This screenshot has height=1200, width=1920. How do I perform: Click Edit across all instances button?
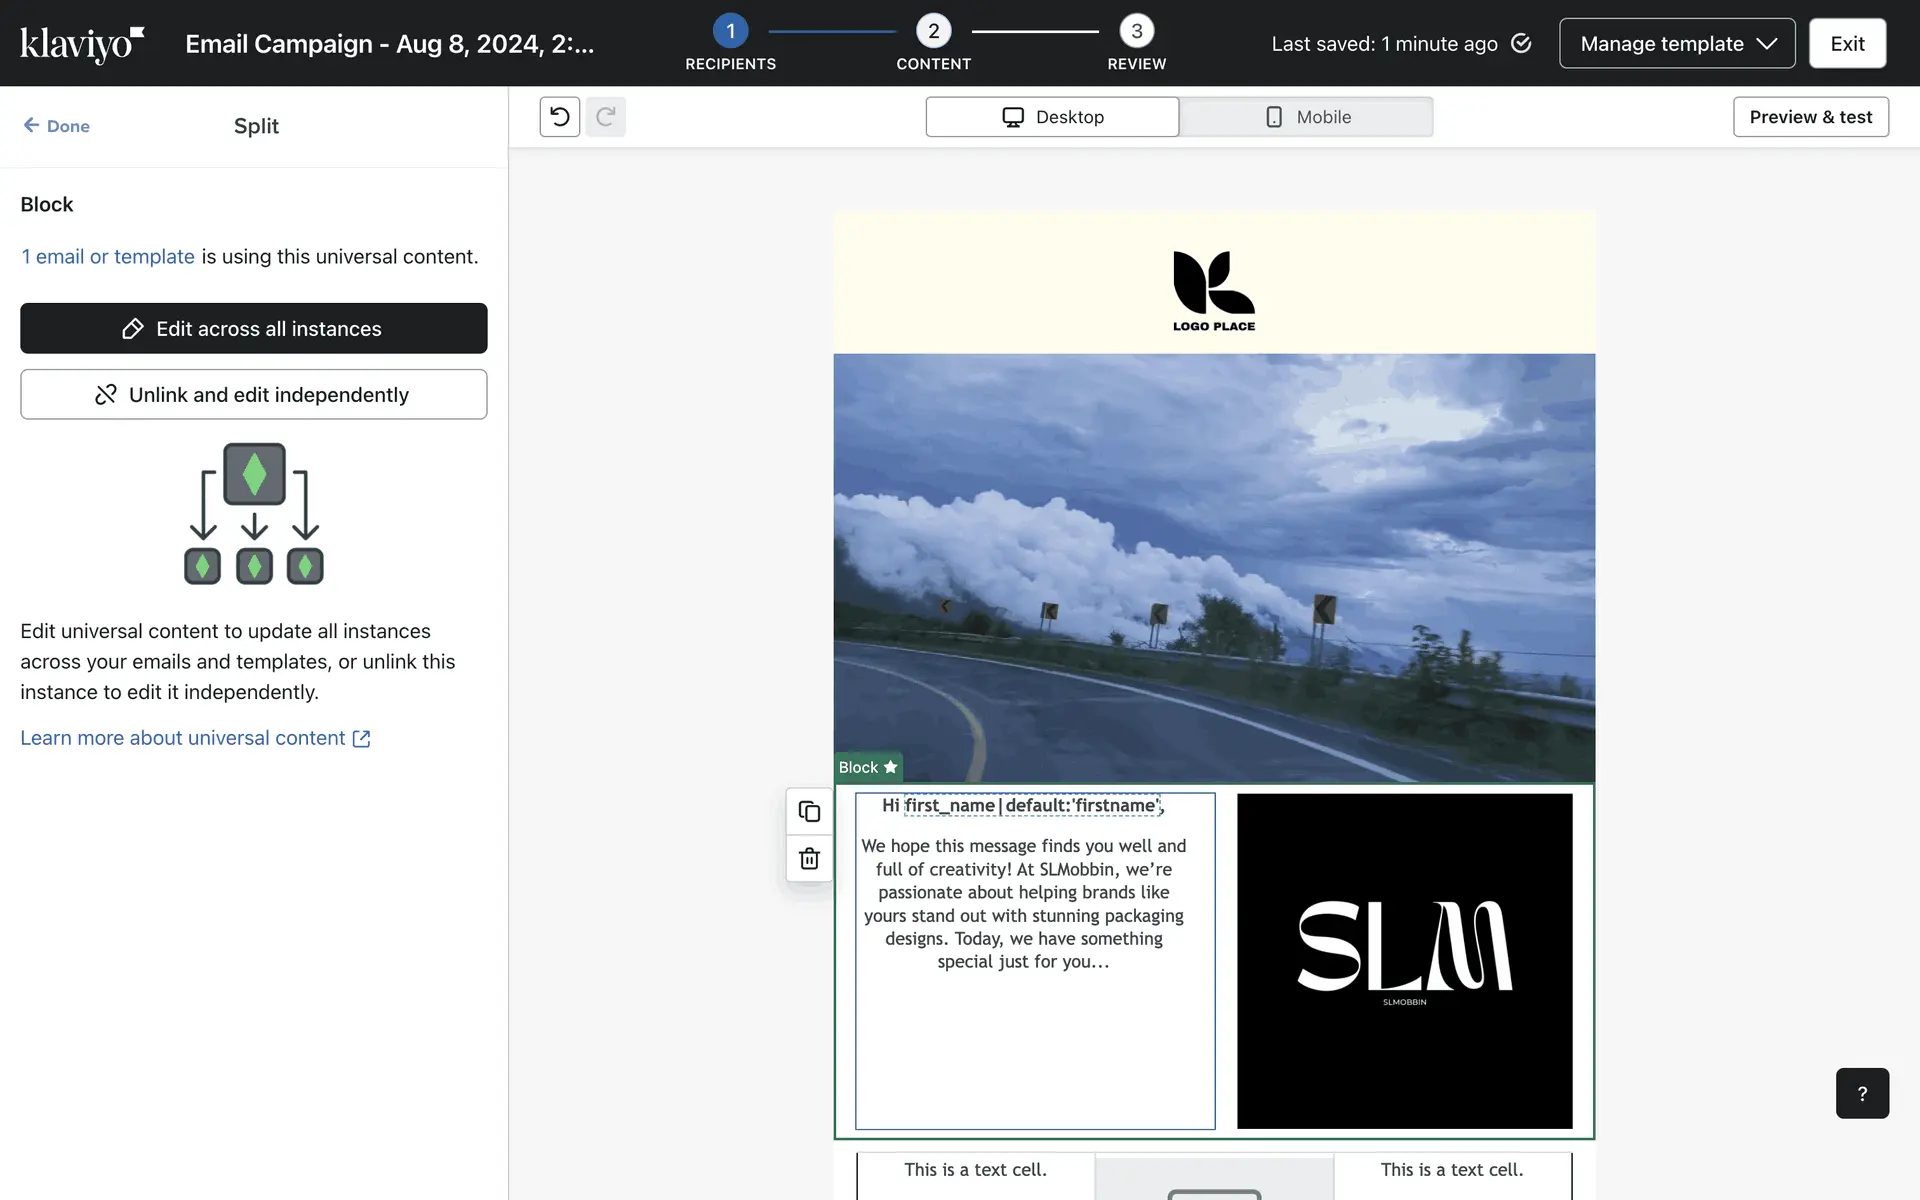coord(254,328)
